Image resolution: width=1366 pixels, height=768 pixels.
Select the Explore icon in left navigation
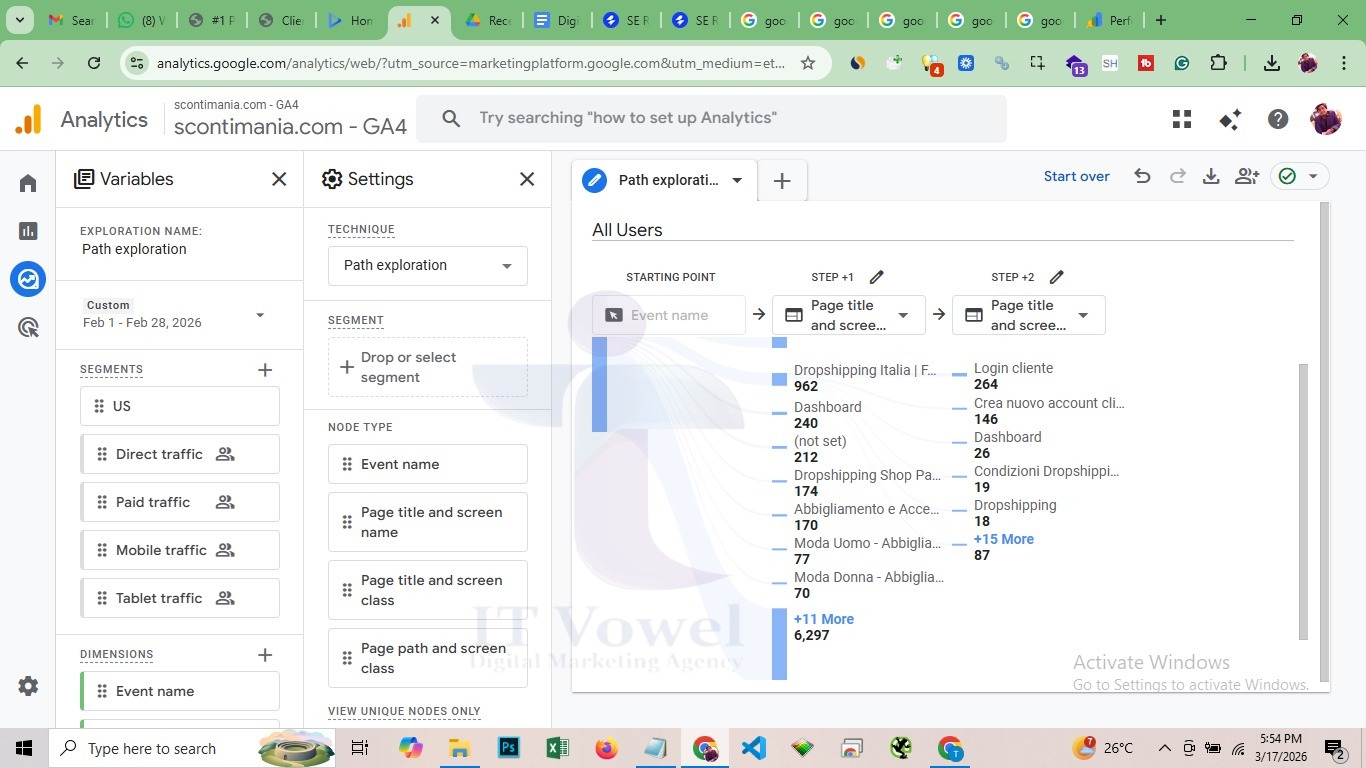coord(28,279)
